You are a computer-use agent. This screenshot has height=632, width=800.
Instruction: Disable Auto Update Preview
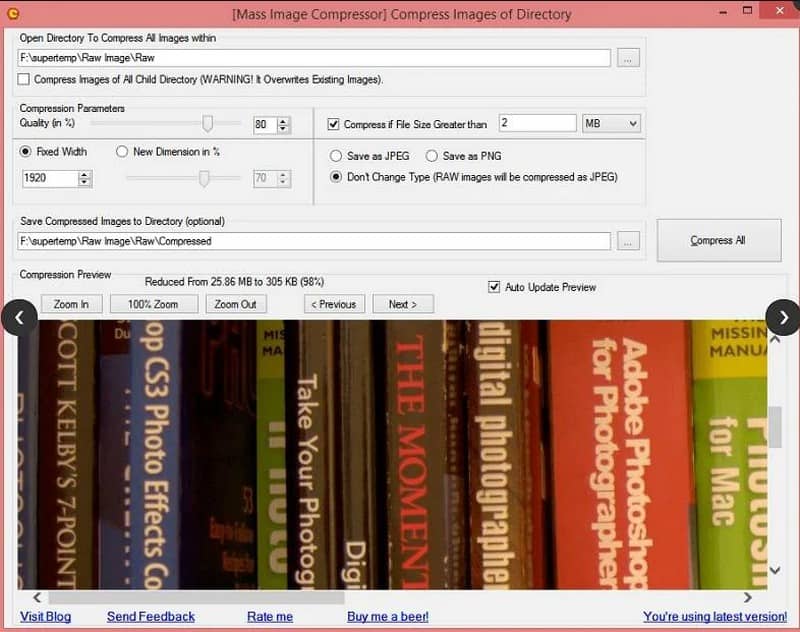[x=493, y=287]
